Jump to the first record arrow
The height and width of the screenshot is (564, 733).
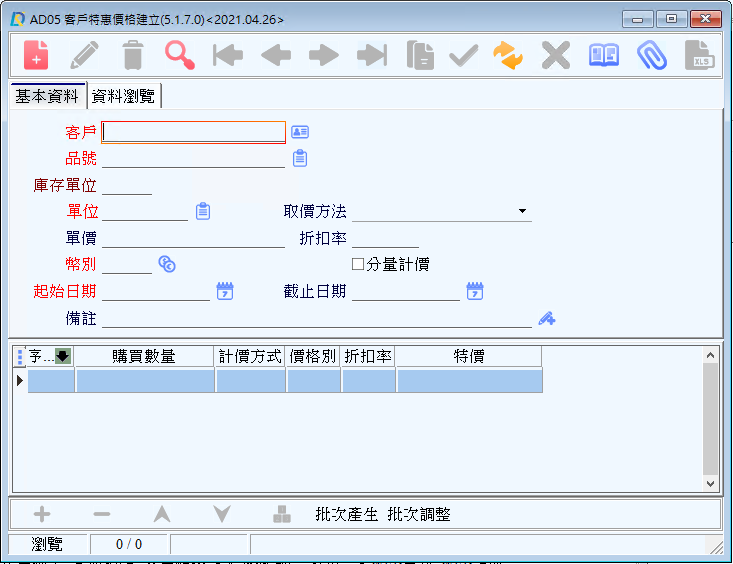click(x=228, y=55)
